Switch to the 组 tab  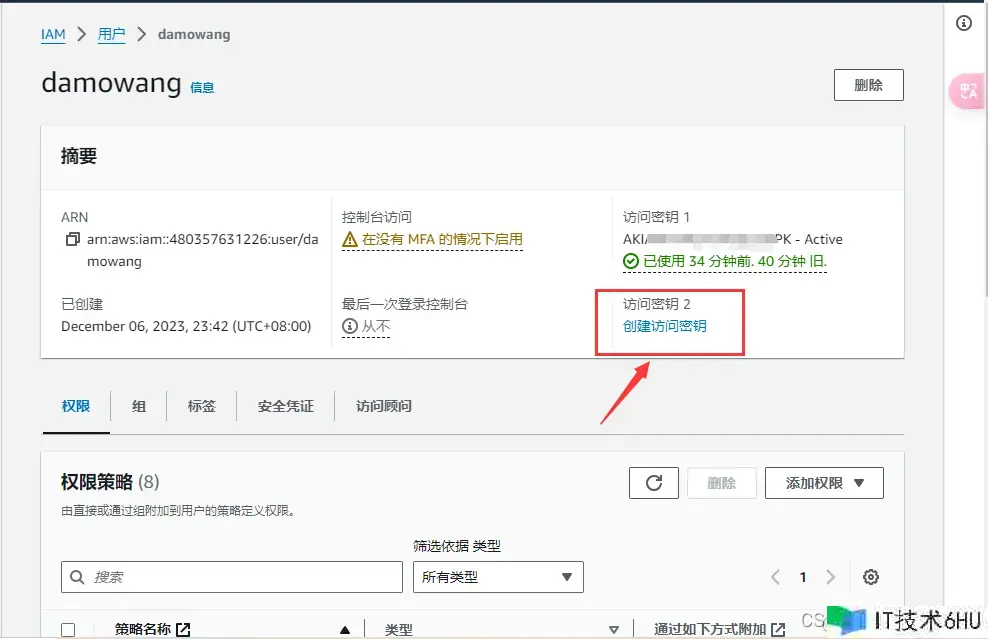click(x=139, y=406)
